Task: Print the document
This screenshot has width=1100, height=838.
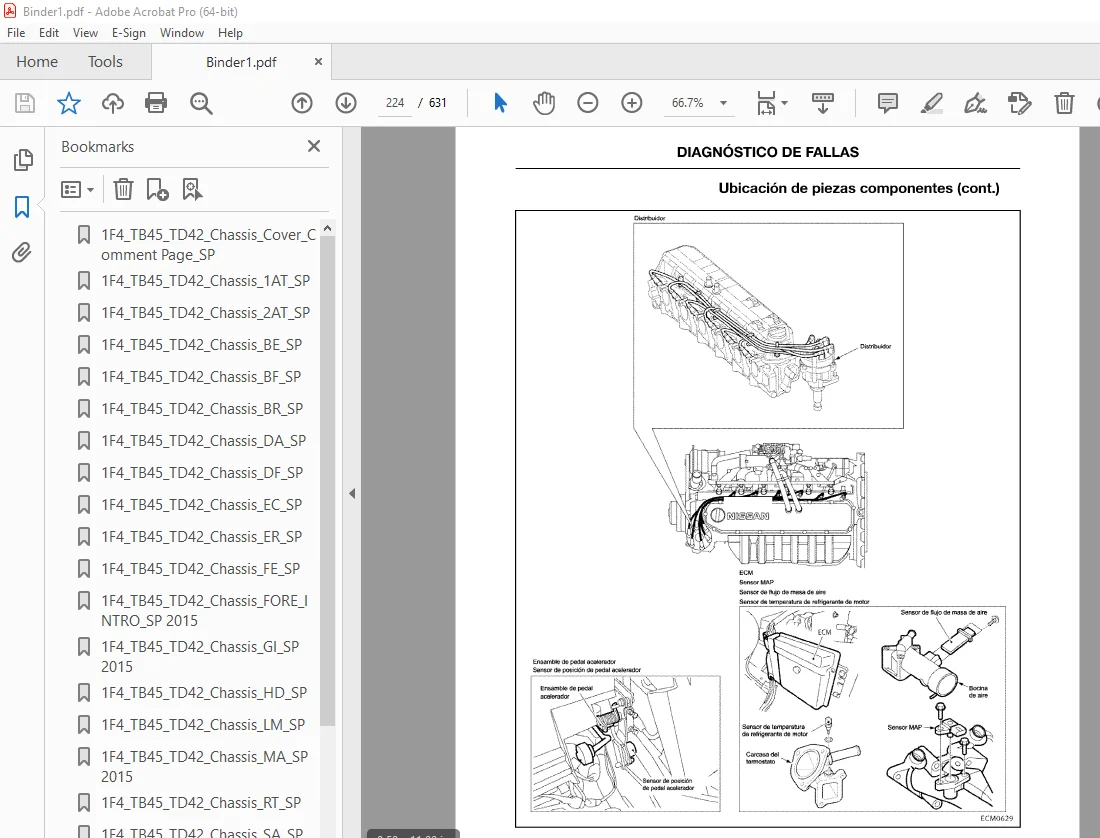Action: [156, 103]
